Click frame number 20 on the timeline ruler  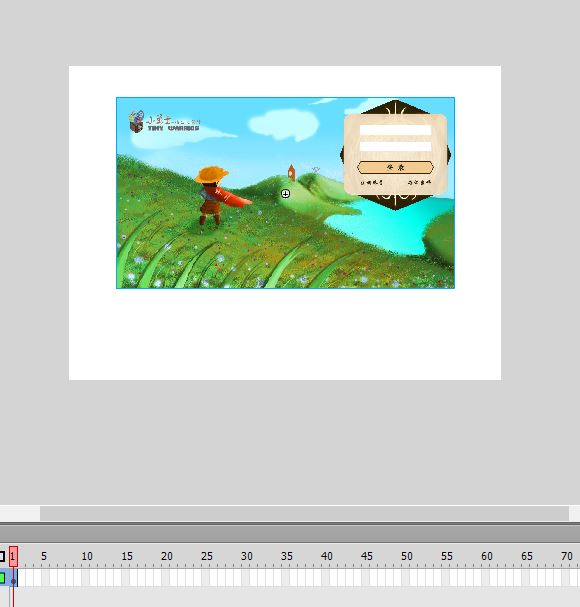coord(167,556)
